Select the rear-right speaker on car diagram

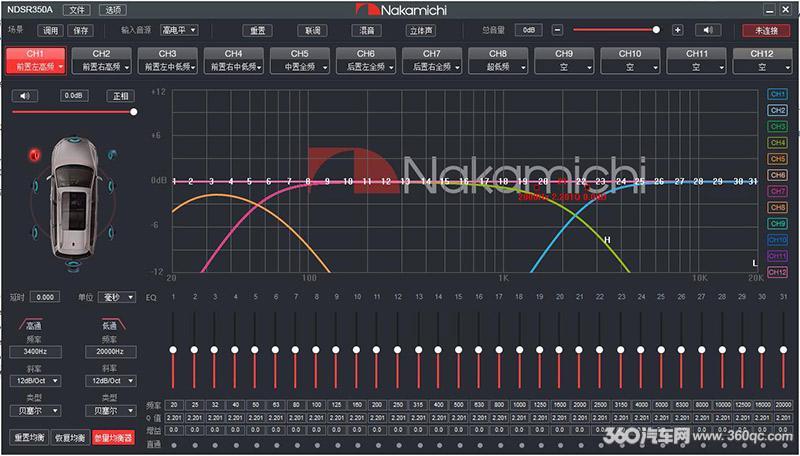(x=111, y=233)
